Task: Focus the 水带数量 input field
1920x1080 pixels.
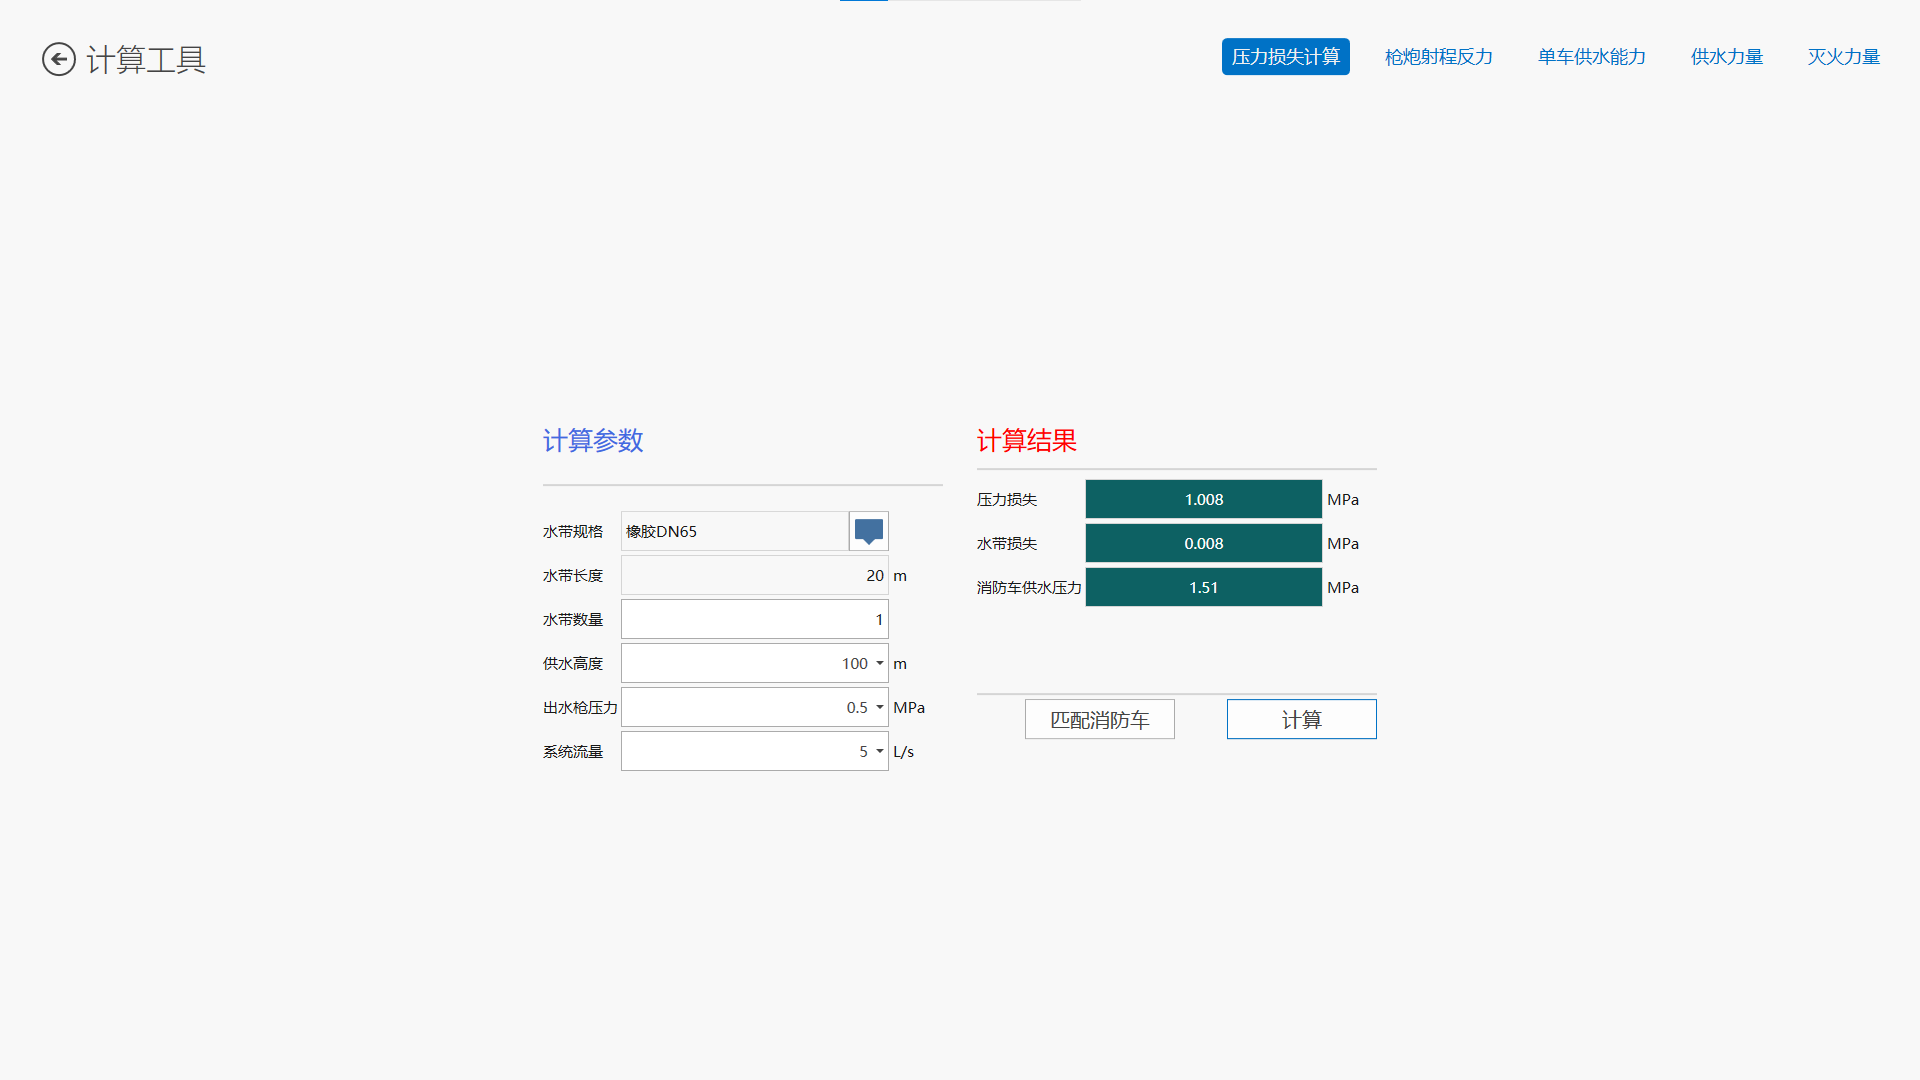Action: 755,619
